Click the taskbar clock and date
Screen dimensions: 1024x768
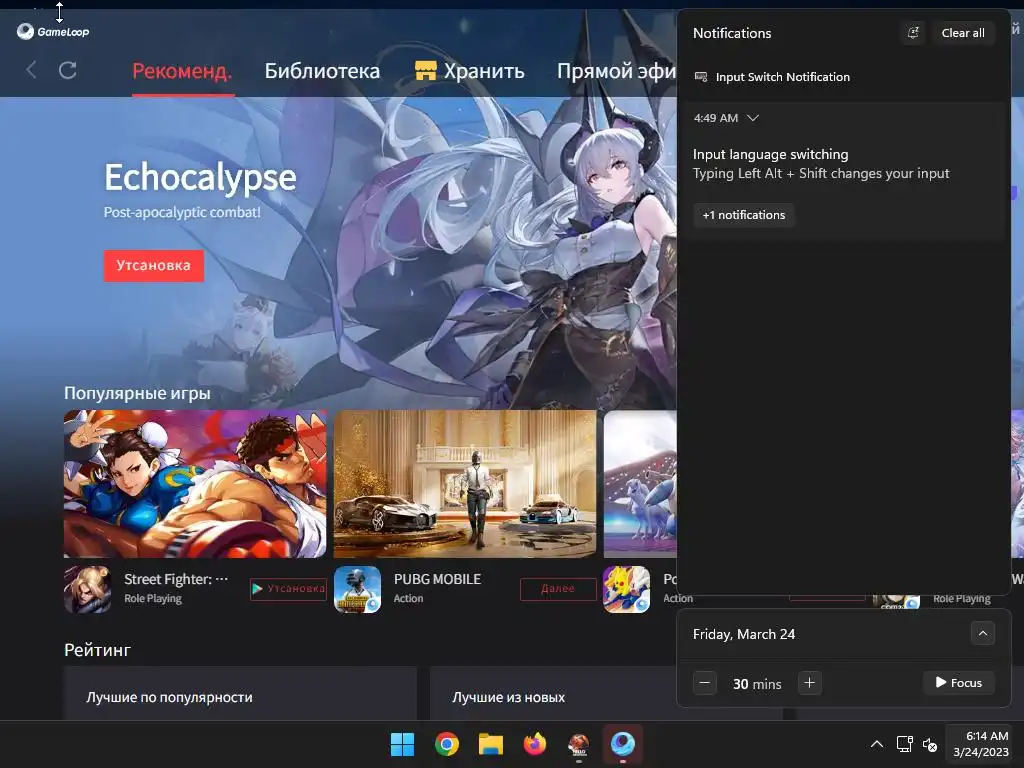click(x=981, y=744)
